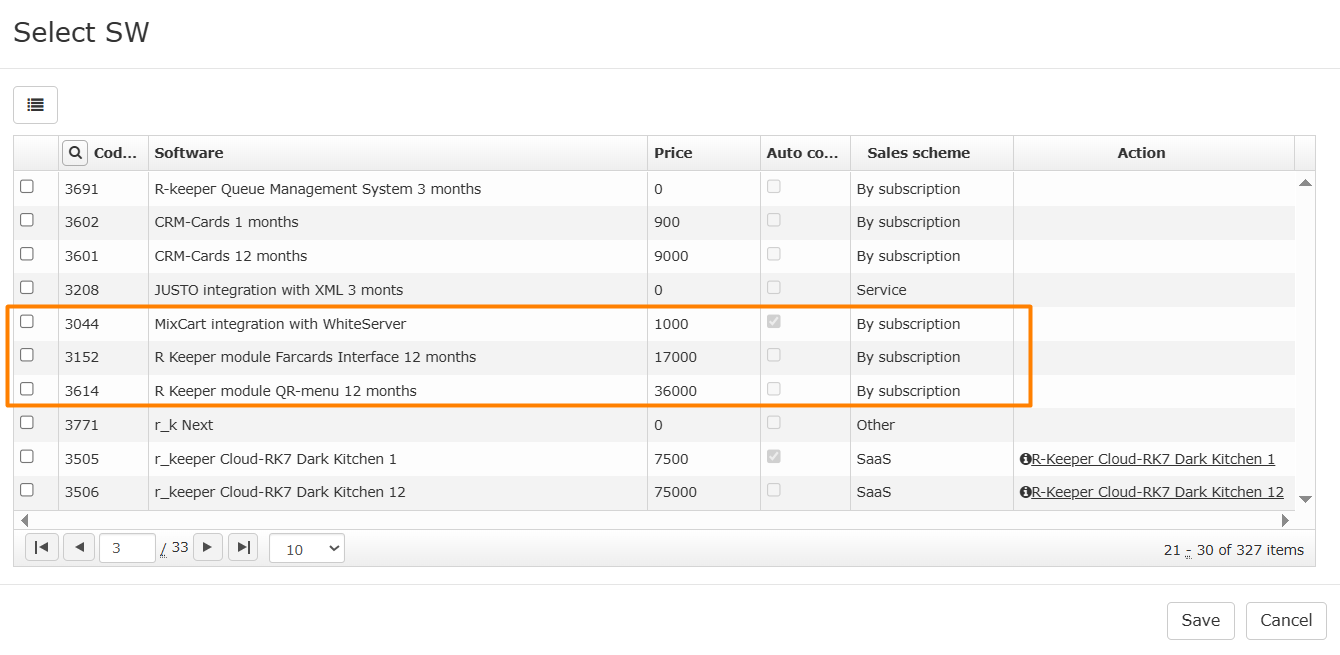
Task: Open R-Keeper Cloud-RK7 Dark Kitchen 12 link
Action: click(x=1157, y=492)
